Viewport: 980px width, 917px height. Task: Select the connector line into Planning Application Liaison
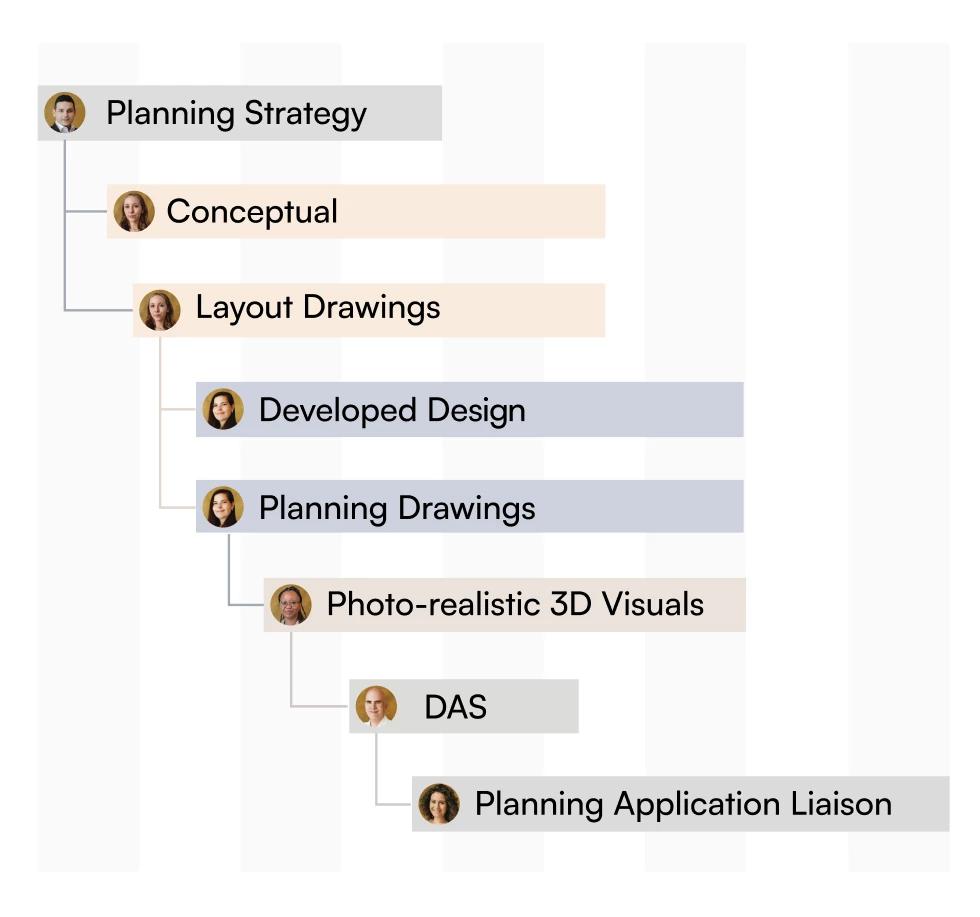[394, 804]
